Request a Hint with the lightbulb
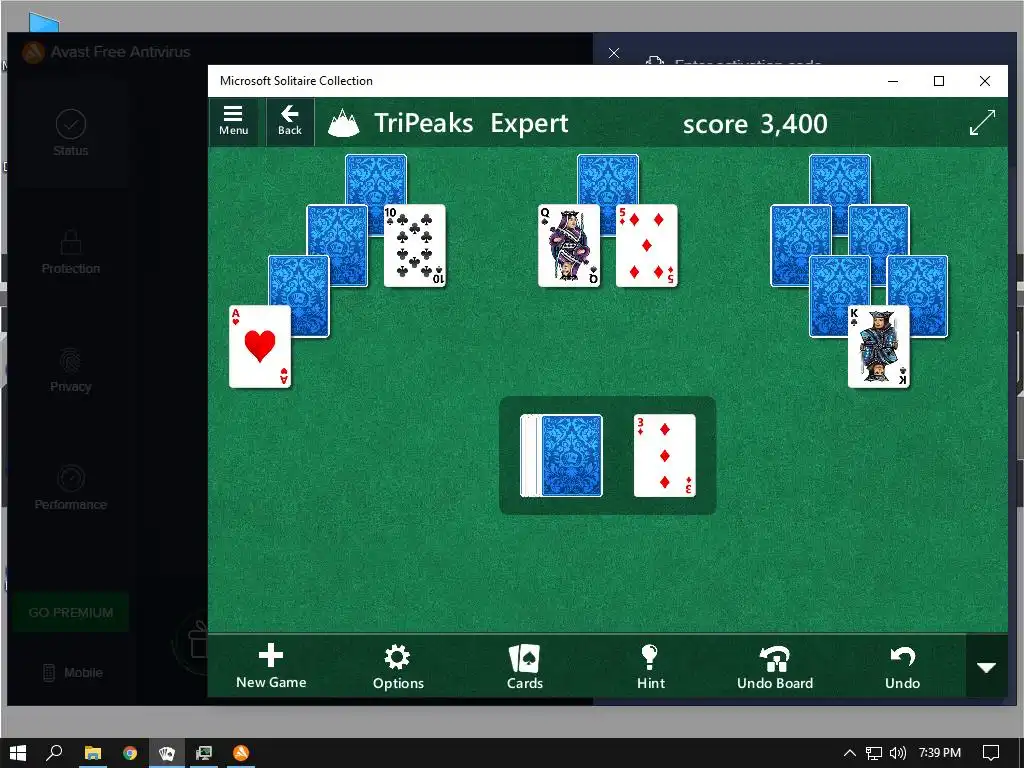This screenshot has width=1024, height=768. coord(650,667)
